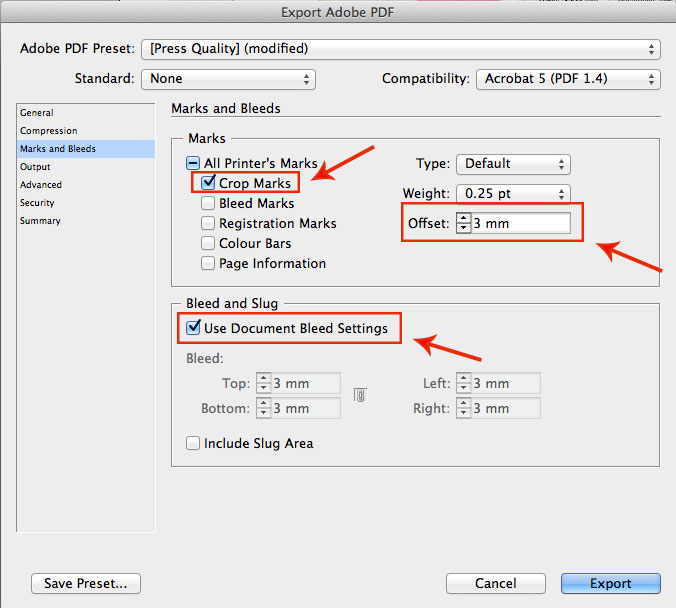Image resolution: width=676 pixels, height=608 pixels.
Task: Open the Adobe PDF Preset dropdown
Action: coord(401,49)
